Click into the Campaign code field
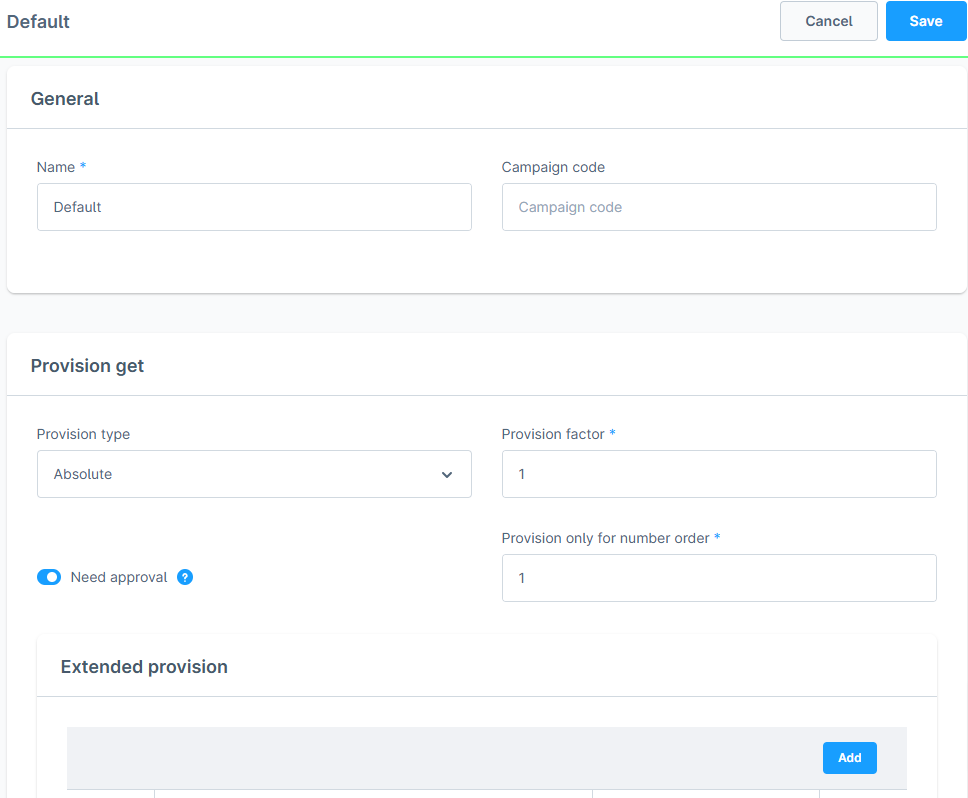The image size is (968, 798). click(x=719, y=207)
